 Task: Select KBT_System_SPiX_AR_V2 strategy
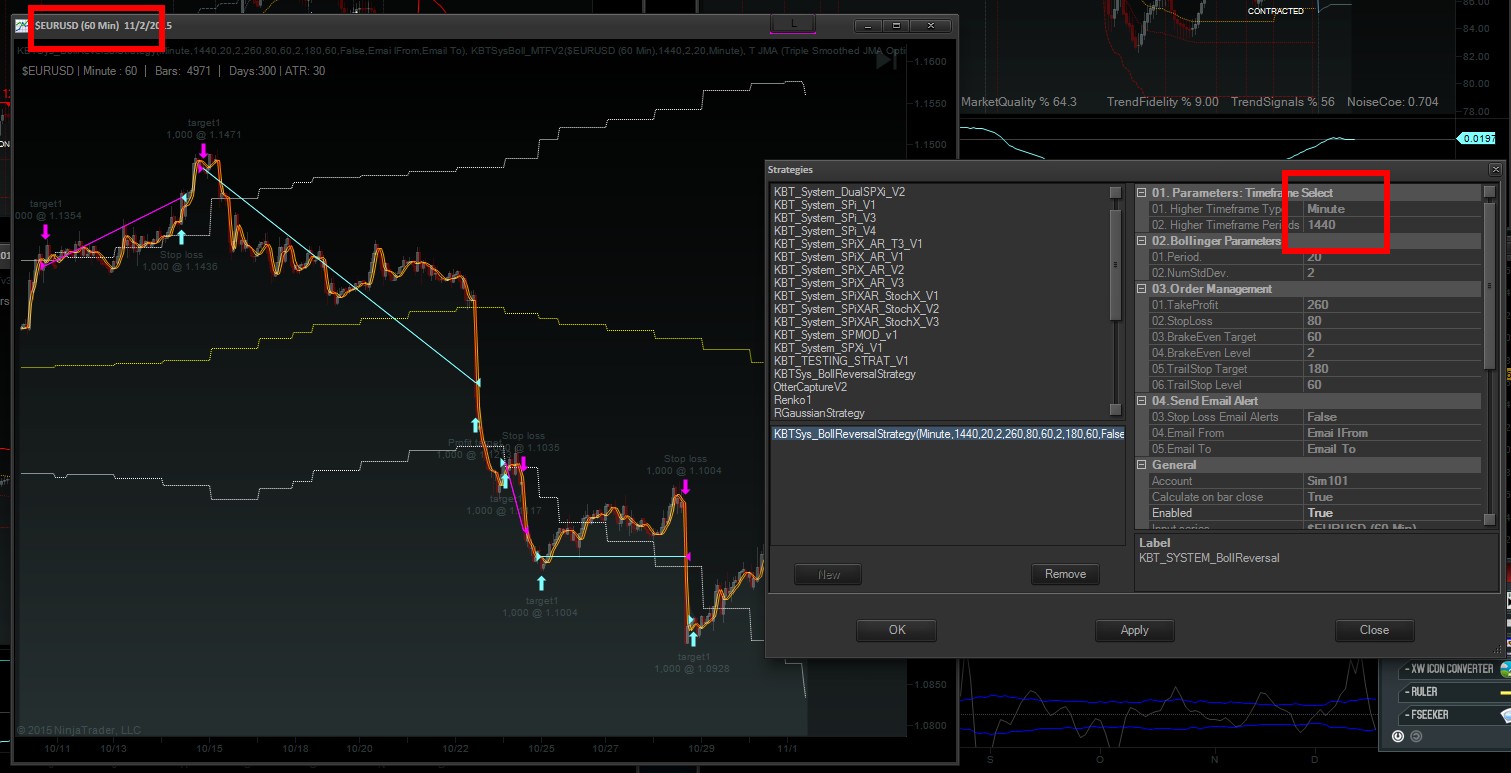click(838, 270)
